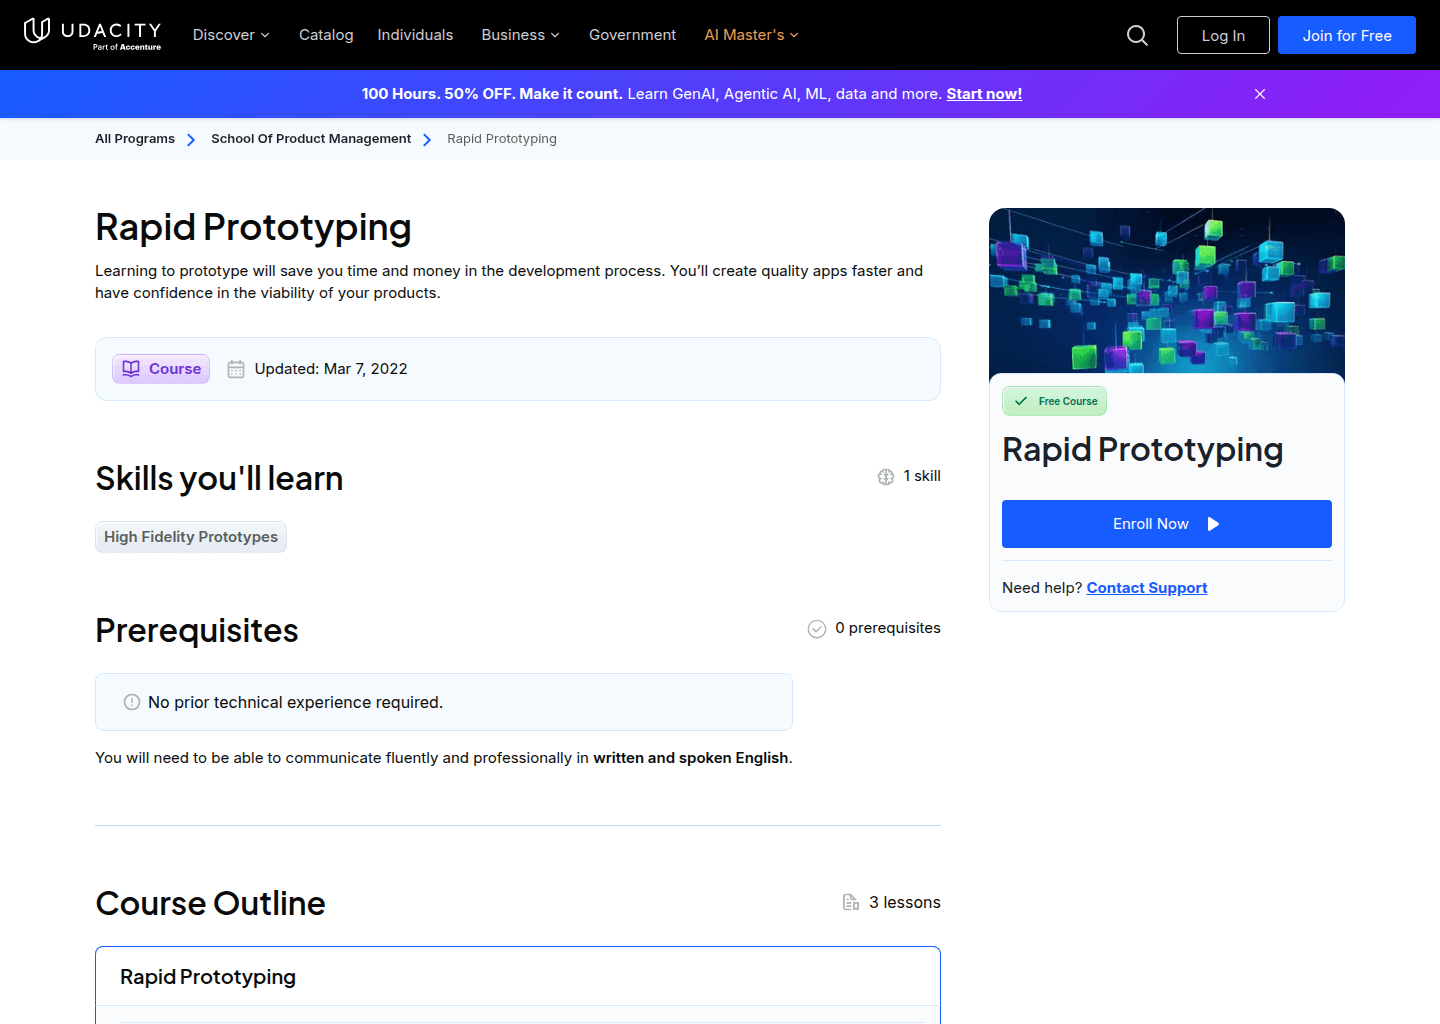The height and width of the screenshot is (1024, 1440).
Task: Go to the Catalog page
Action: 326,35
